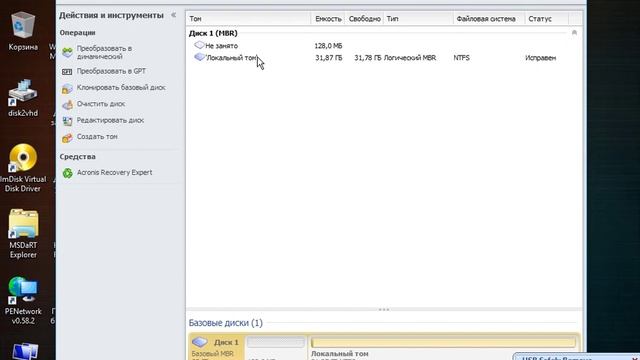This screenshot has height=360, width=640.
Task: Choose Редактировать диск operation
Action: (110, 120)
